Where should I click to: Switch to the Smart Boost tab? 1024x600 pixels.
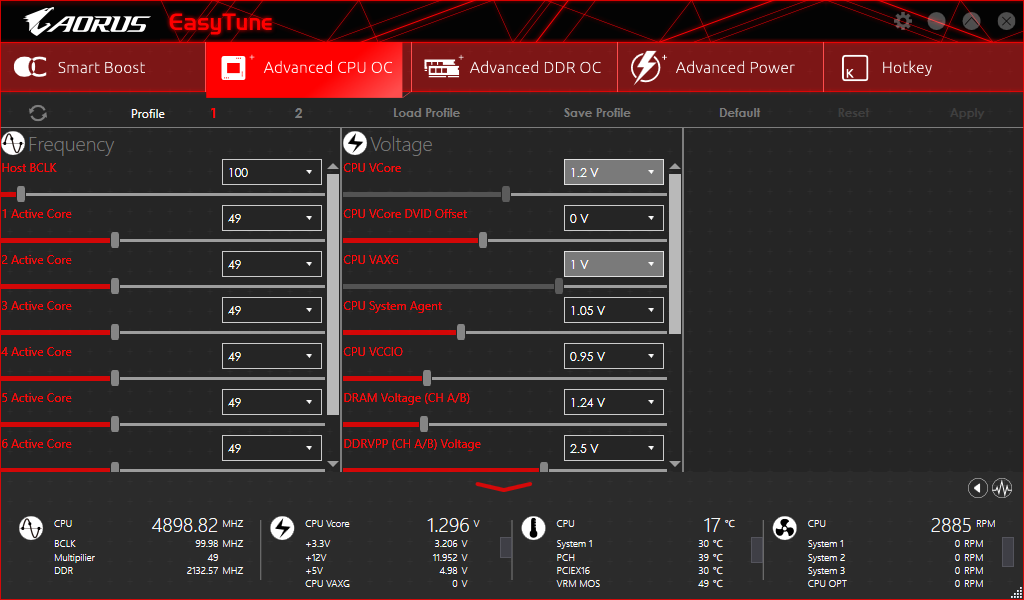103,67
